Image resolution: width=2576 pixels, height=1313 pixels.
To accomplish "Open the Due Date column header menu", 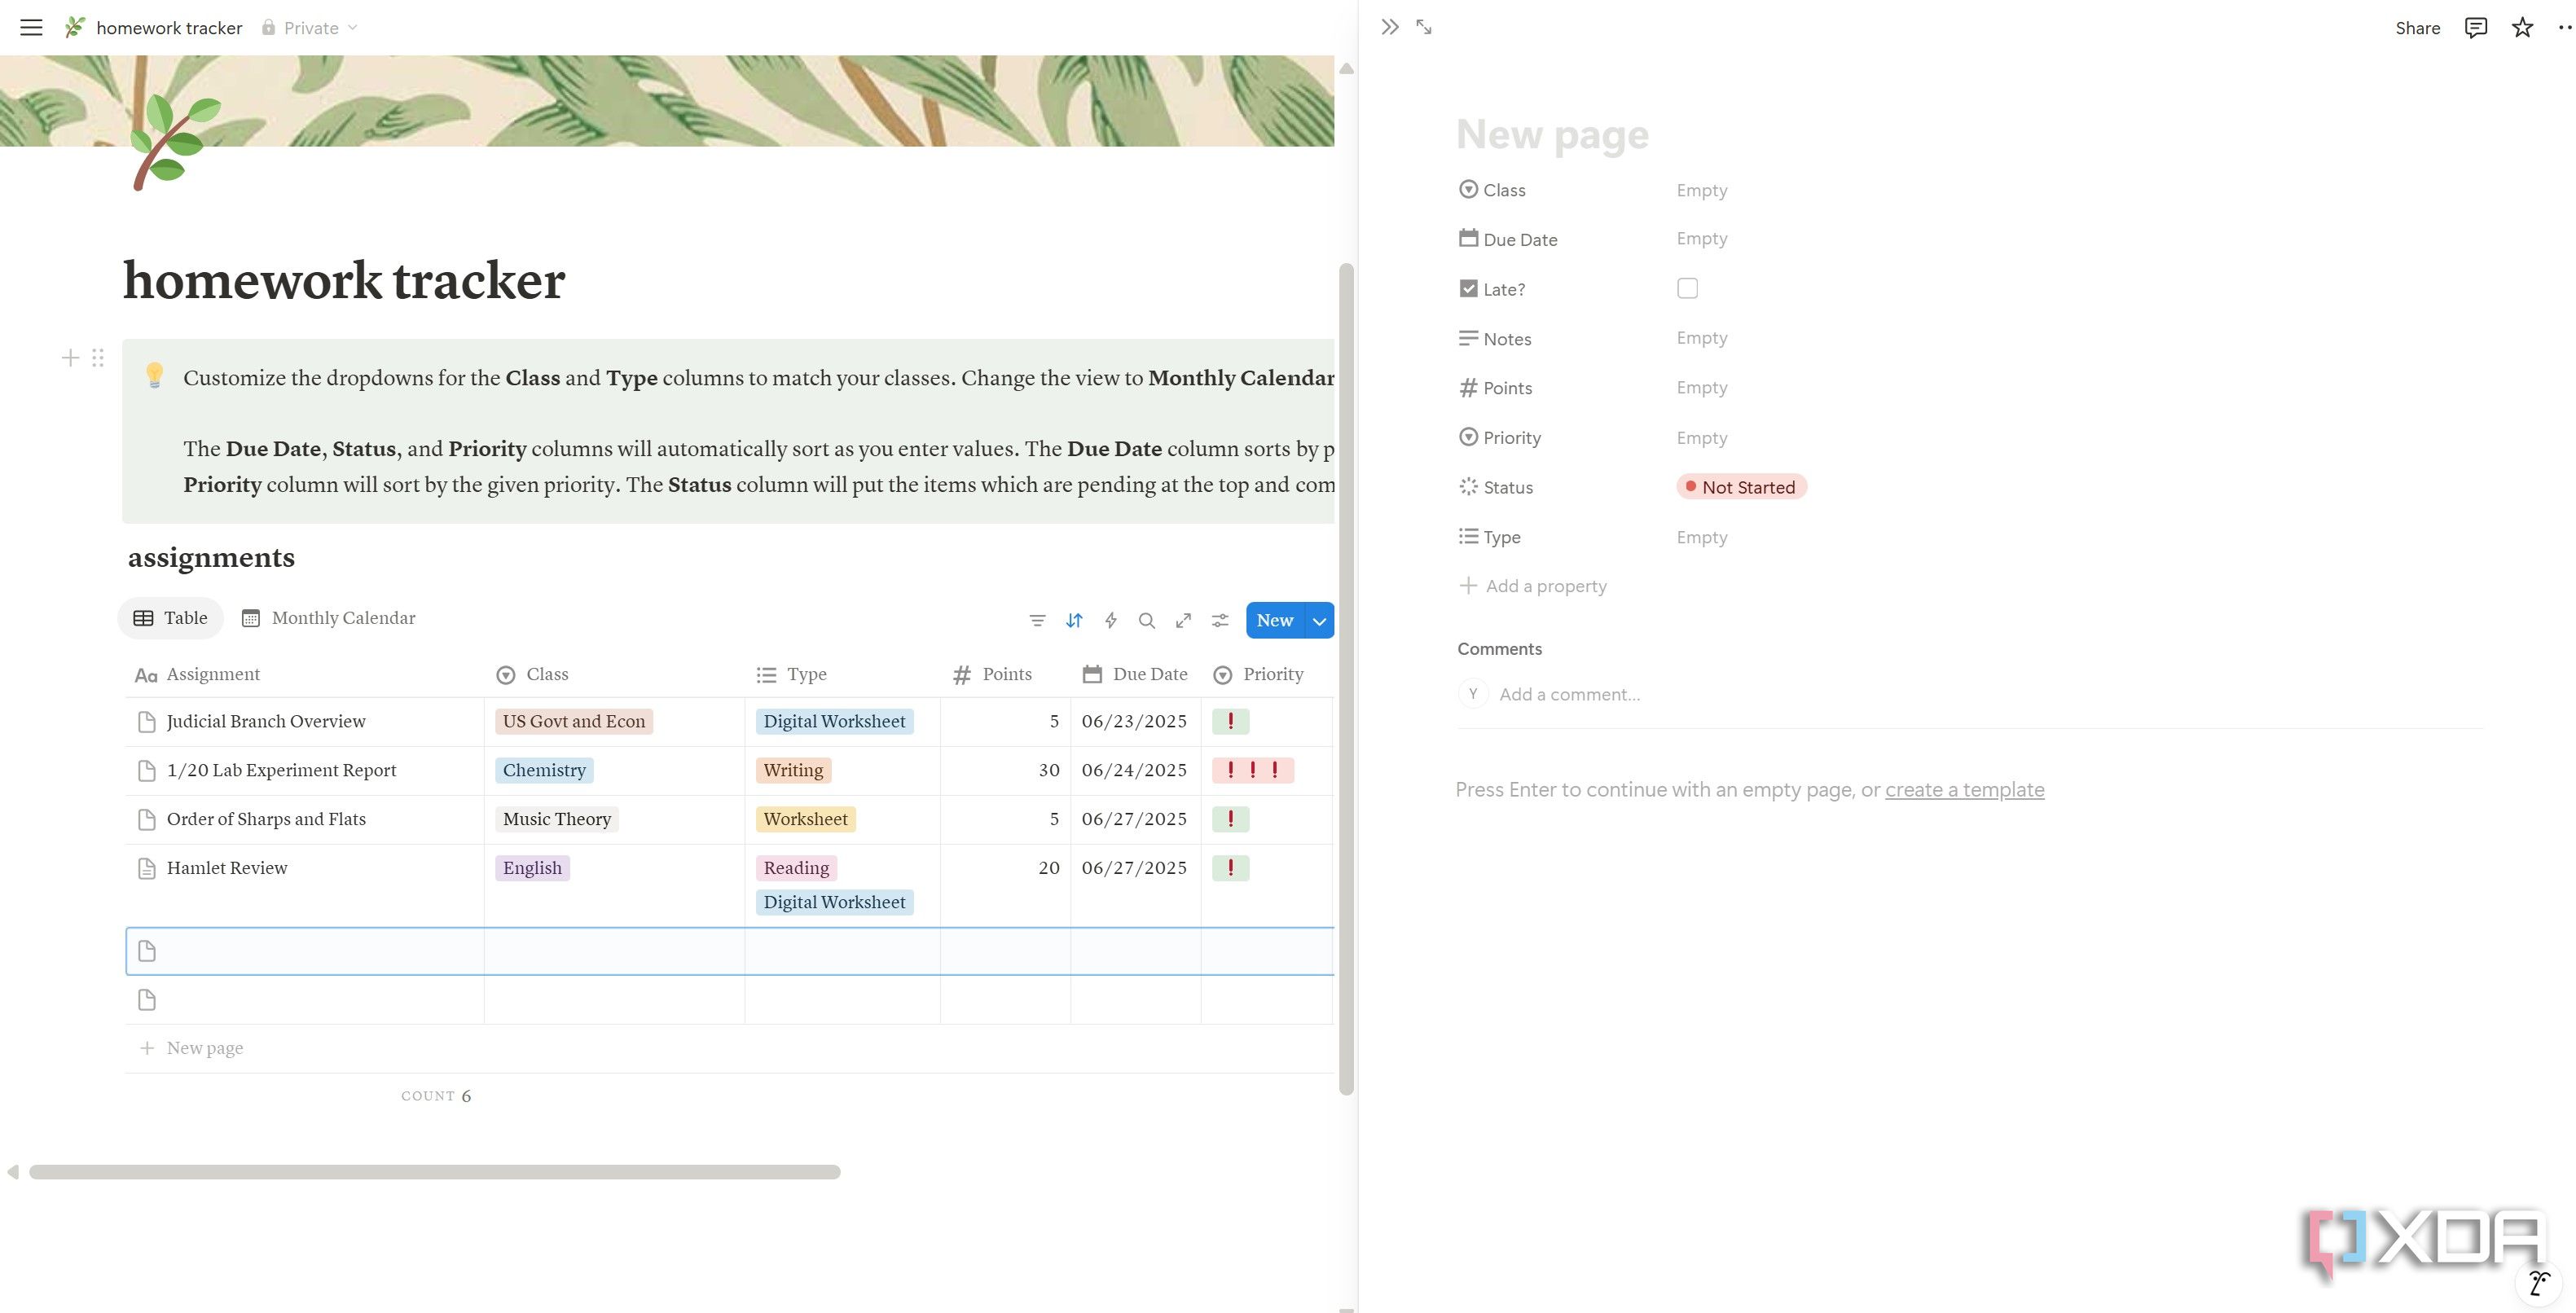I will (1135, 674).
